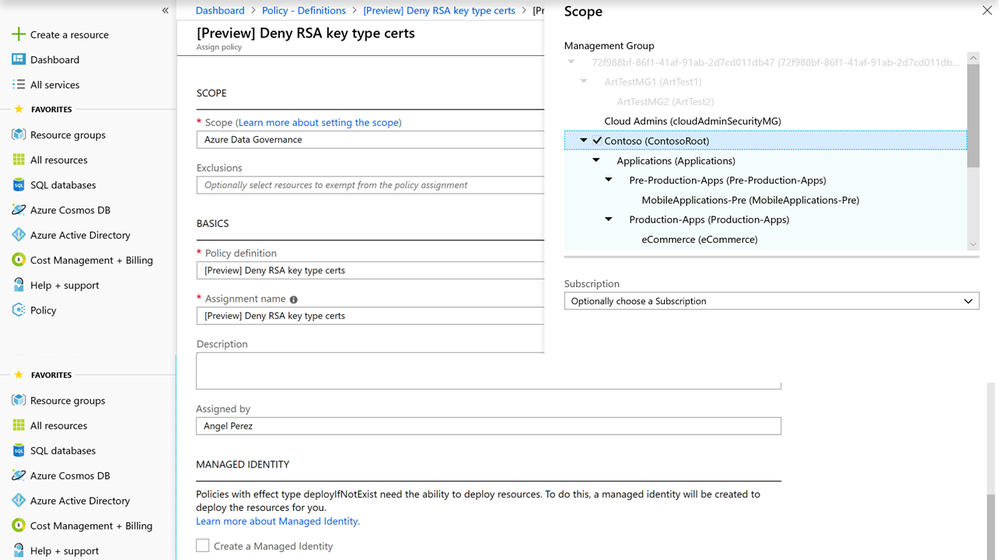The width and height of the screenshot is (999, 560).
Task: Click the info icon beside Assignment name
Action: [294, 299]
